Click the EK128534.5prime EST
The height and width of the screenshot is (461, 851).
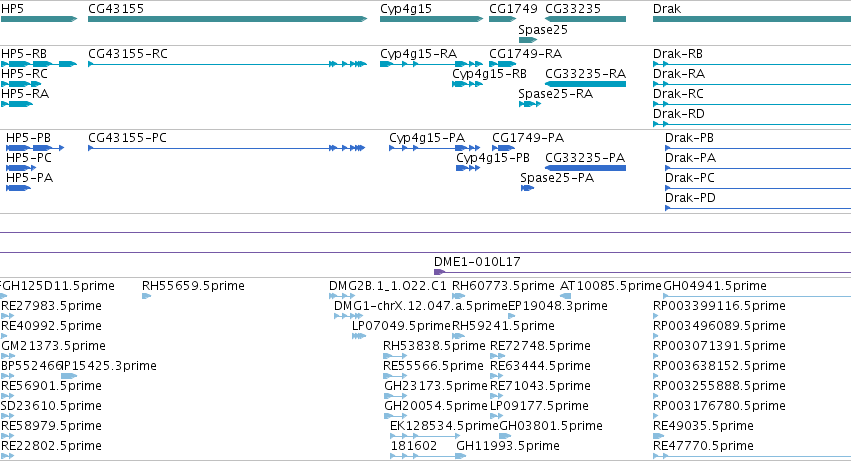425,437
